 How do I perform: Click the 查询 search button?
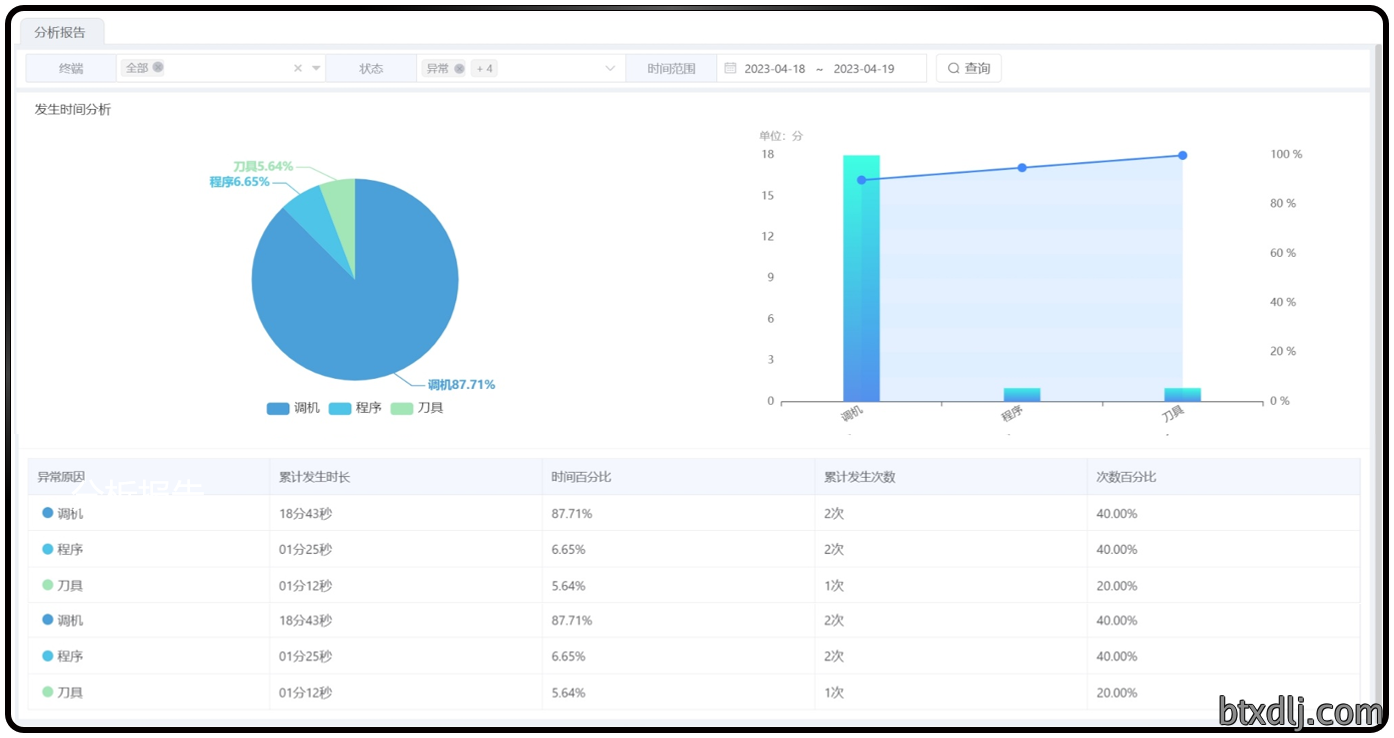click(x=968, y=68)
